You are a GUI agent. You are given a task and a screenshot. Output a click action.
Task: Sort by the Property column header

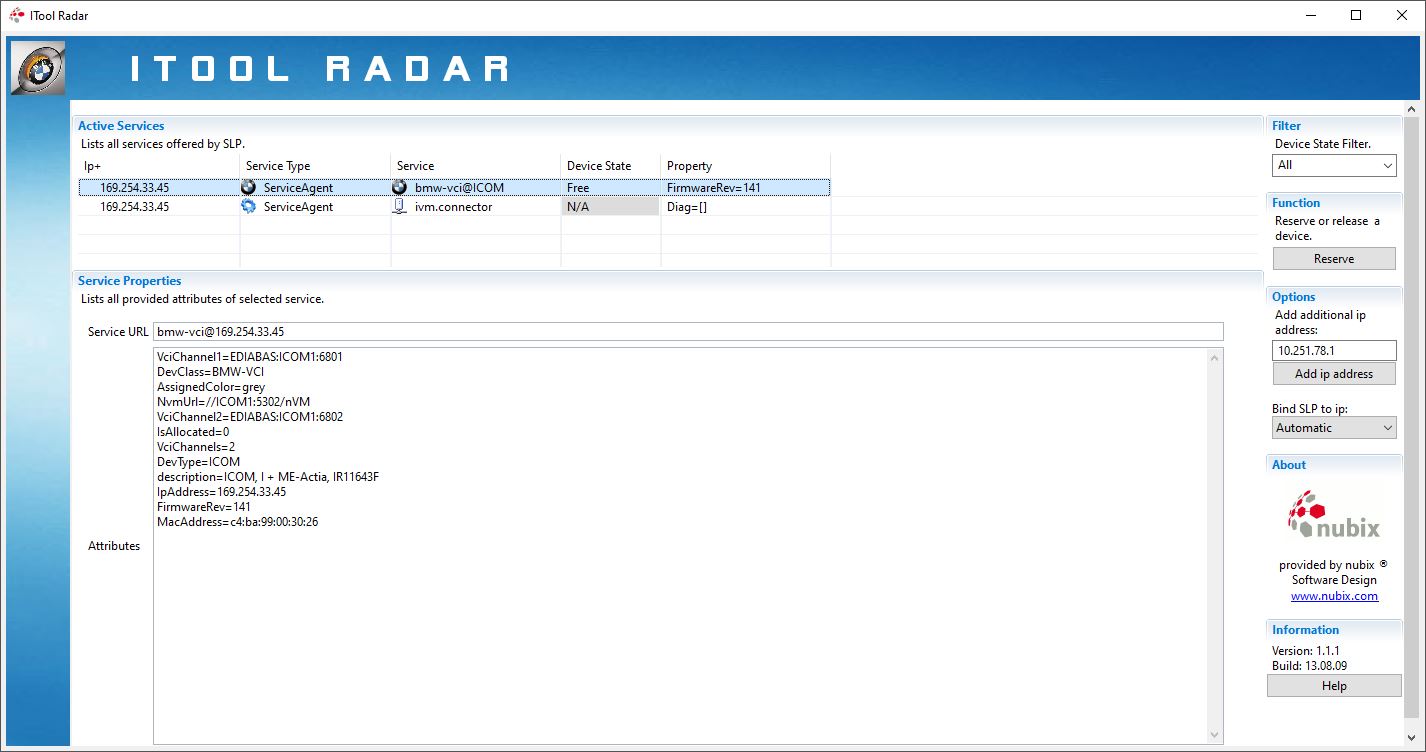[745, 166]
